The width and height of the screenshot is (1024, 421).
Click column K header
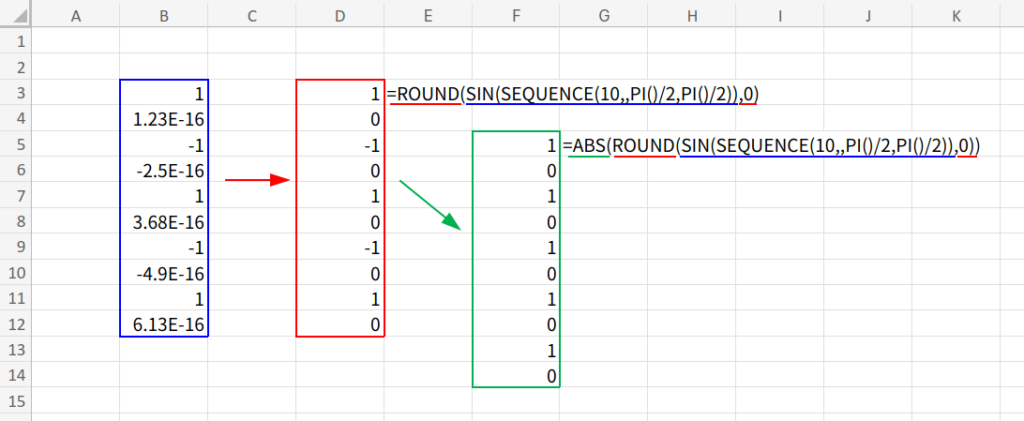click(956, 16)
